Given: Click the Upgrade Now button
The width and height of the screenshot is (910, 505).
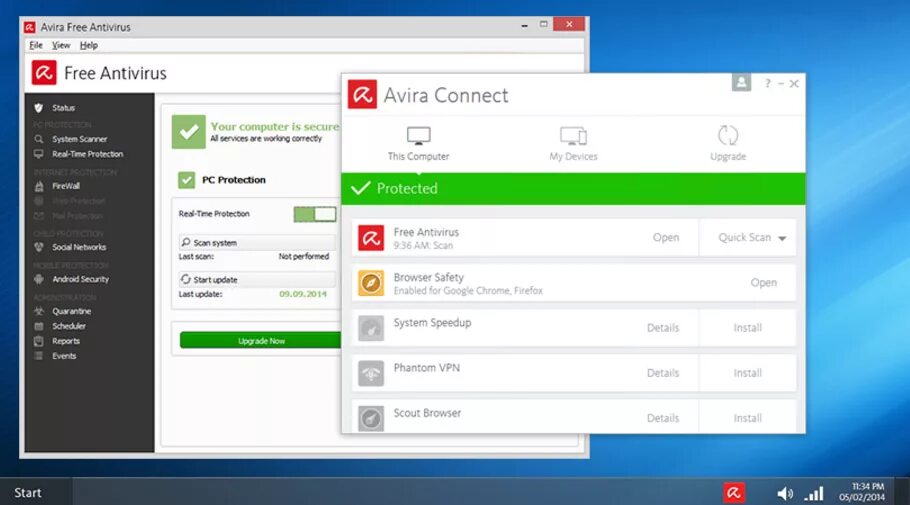Looking at the screenshot, I should [261, 341].
